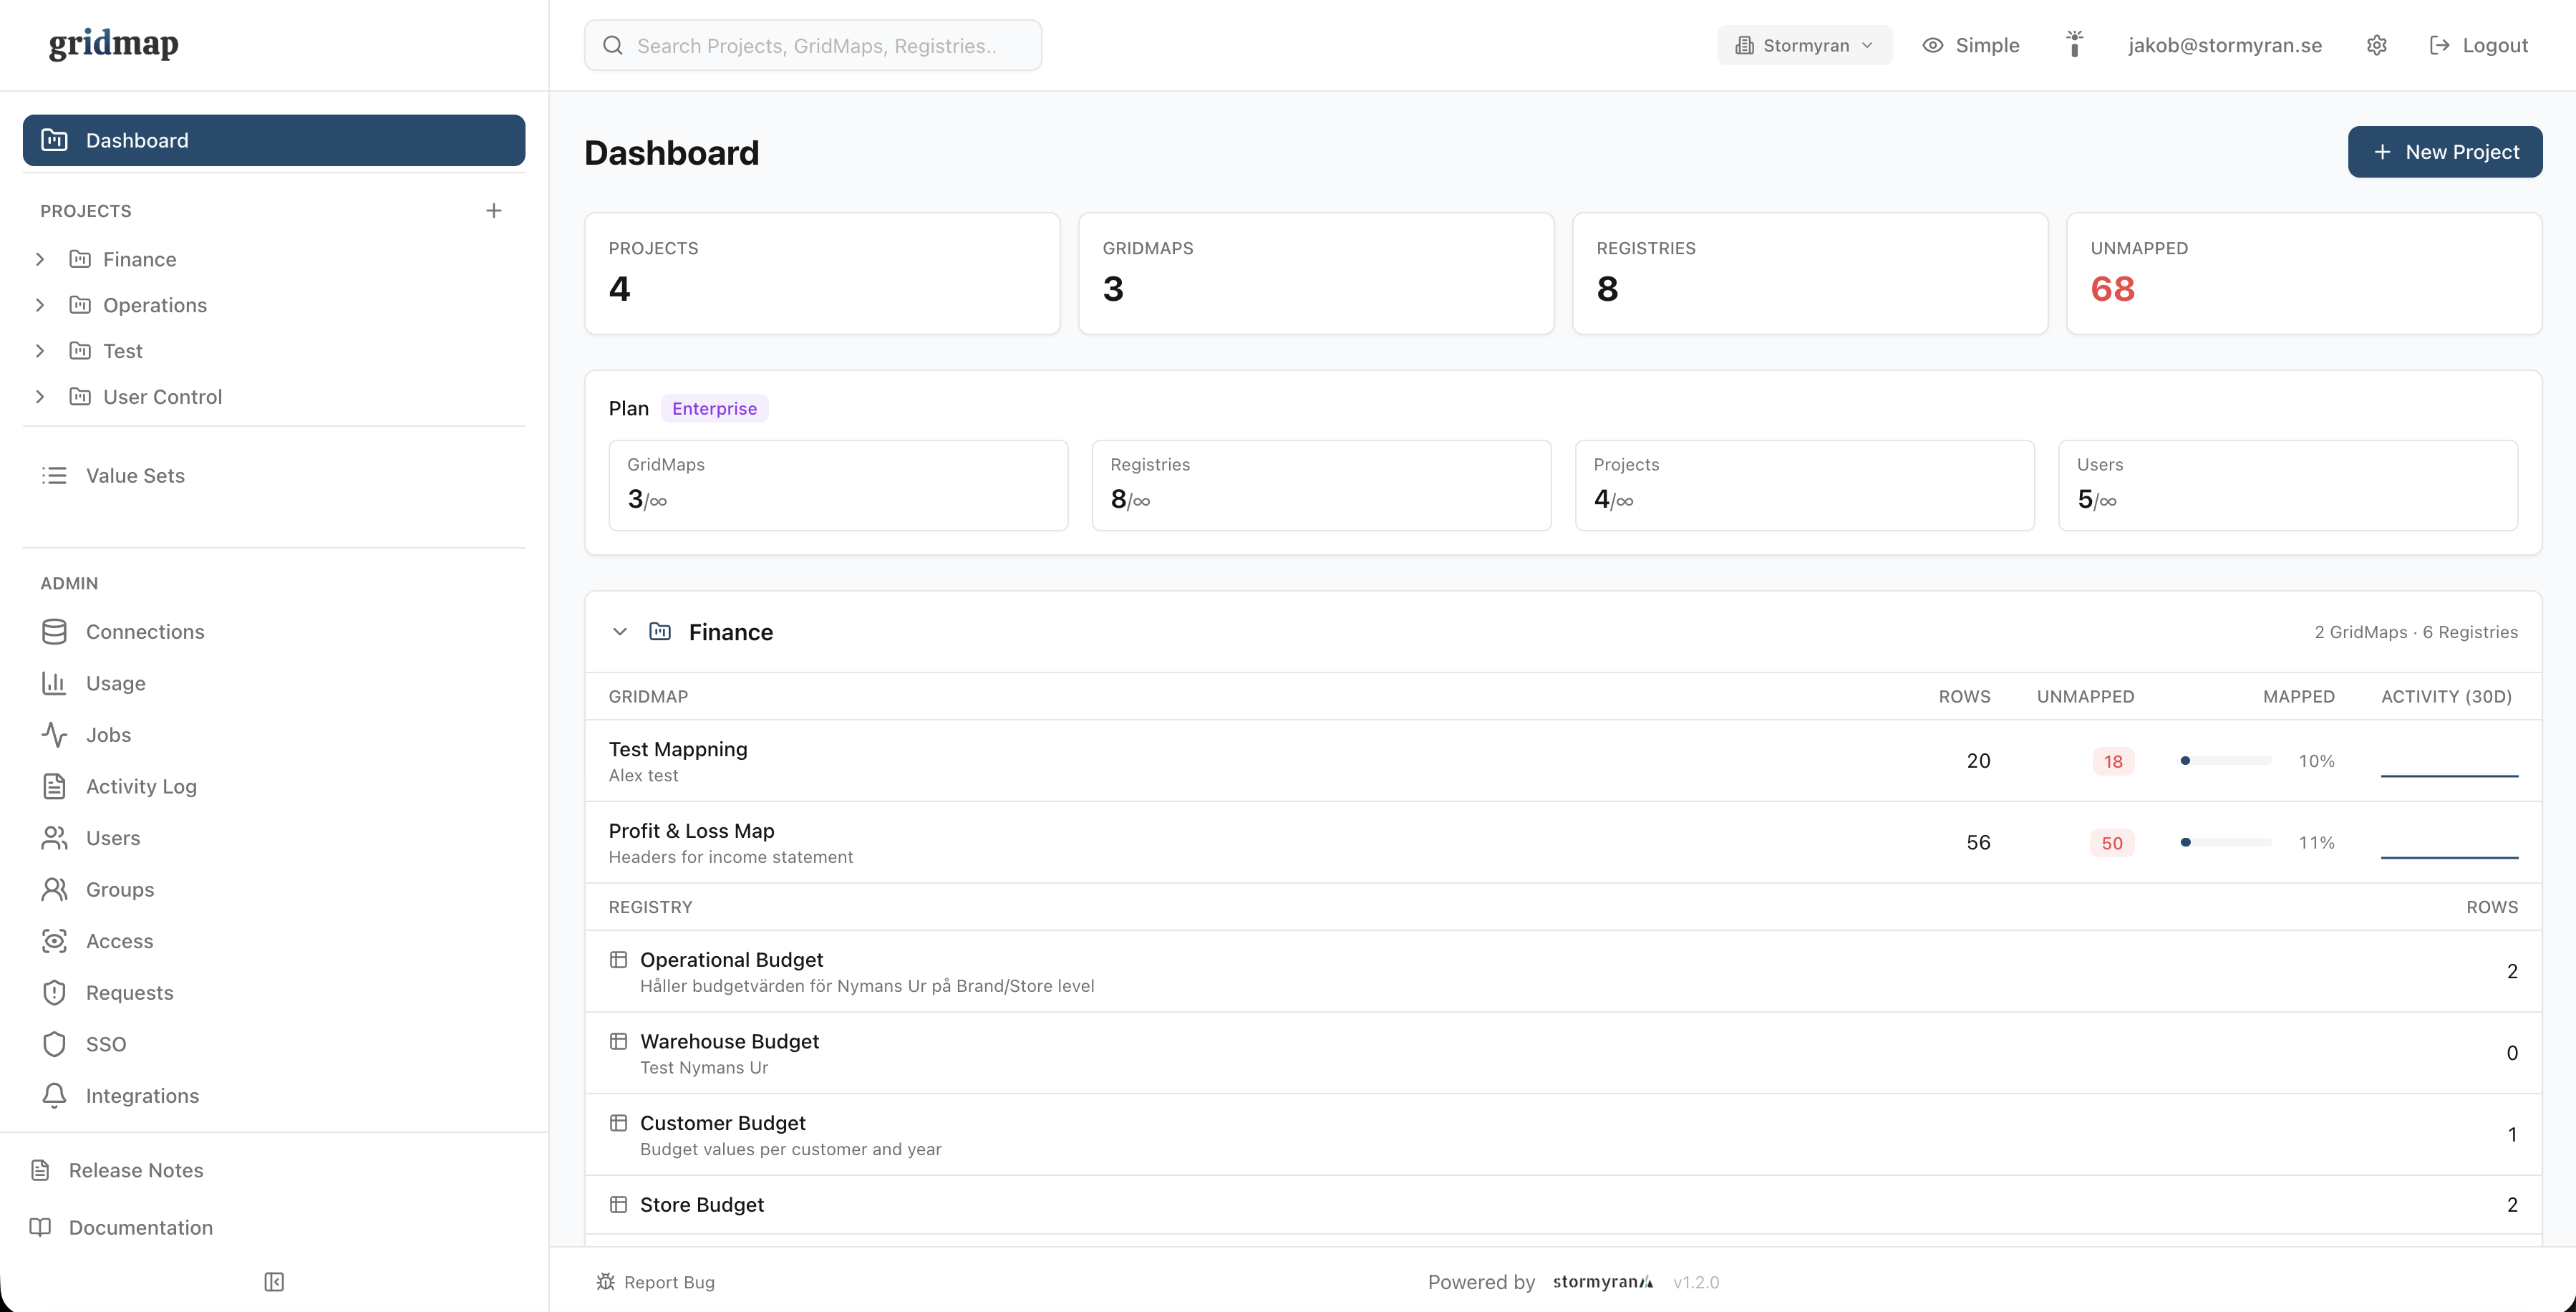
Task: Collapse the Finance section chevron on dashboard
Action: tap(620, 632)
